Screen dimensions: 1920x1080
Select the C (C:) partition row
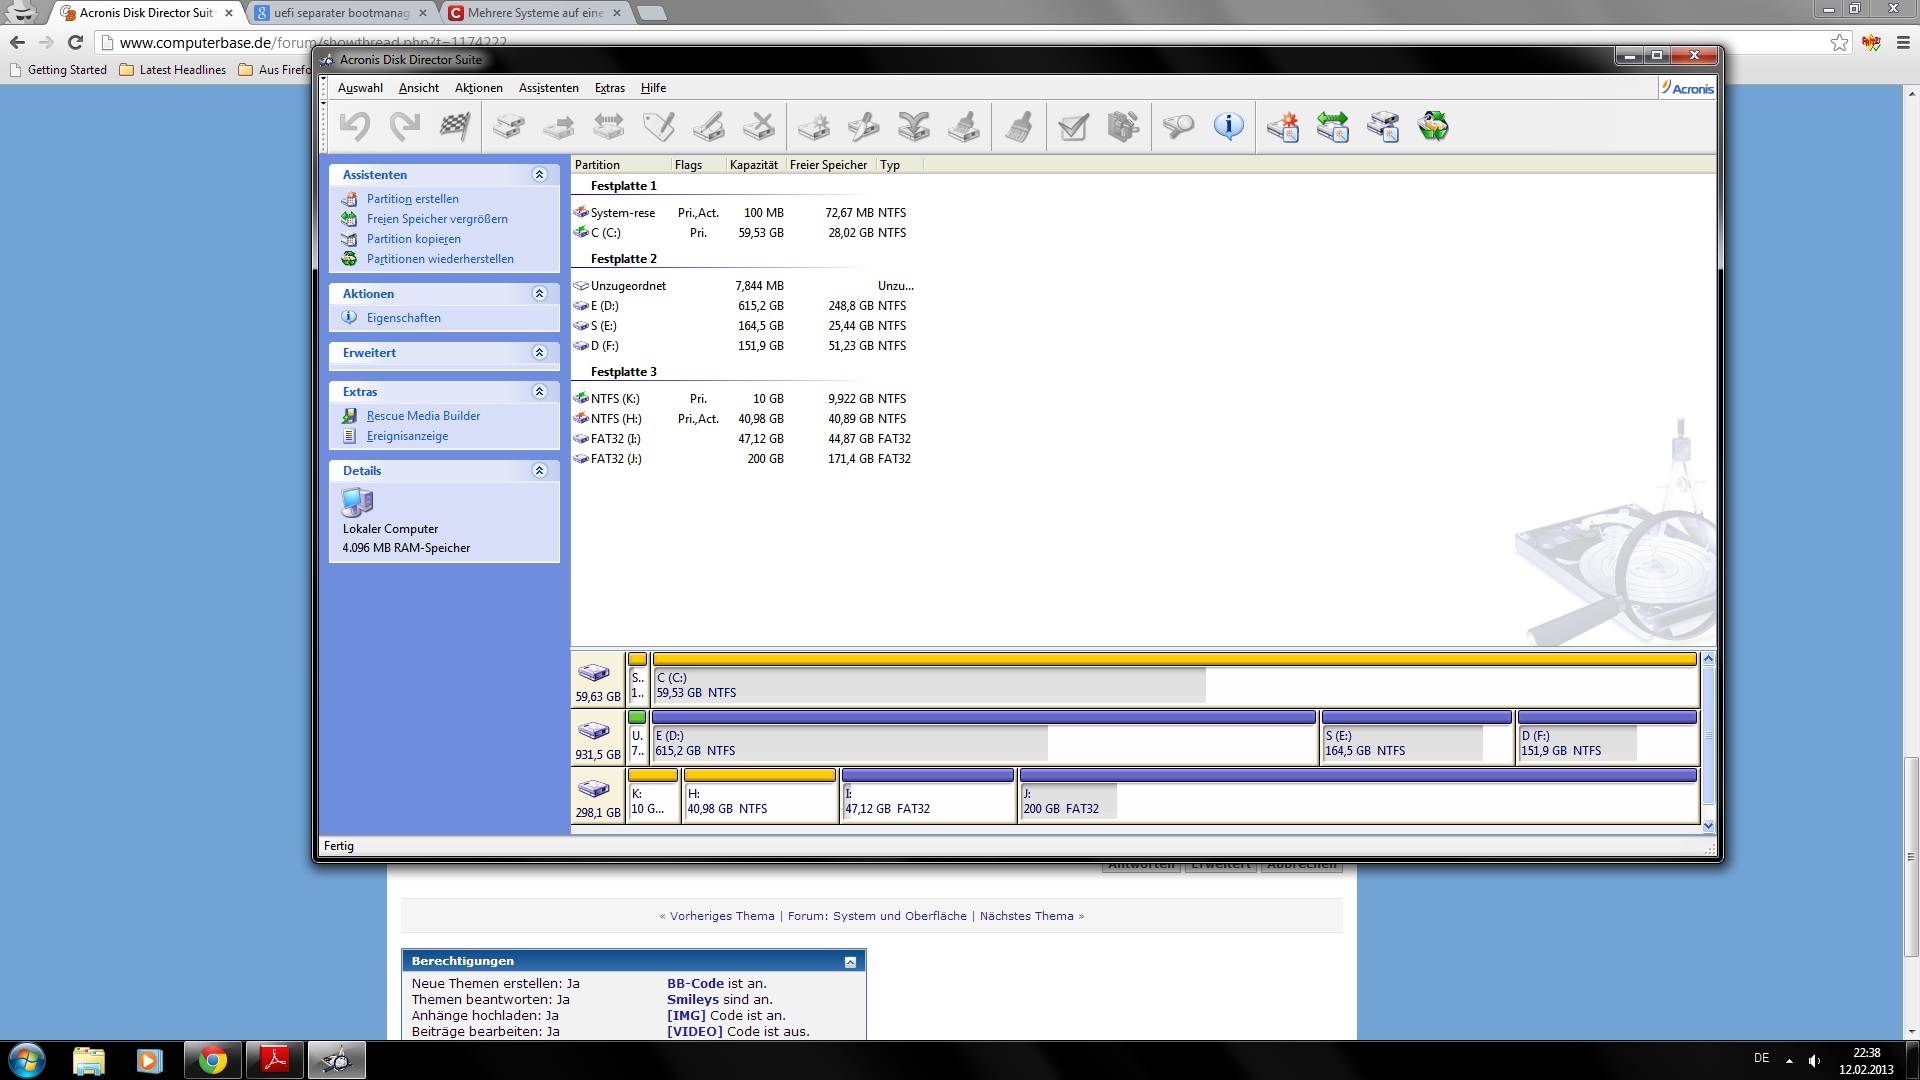(606, 233)
